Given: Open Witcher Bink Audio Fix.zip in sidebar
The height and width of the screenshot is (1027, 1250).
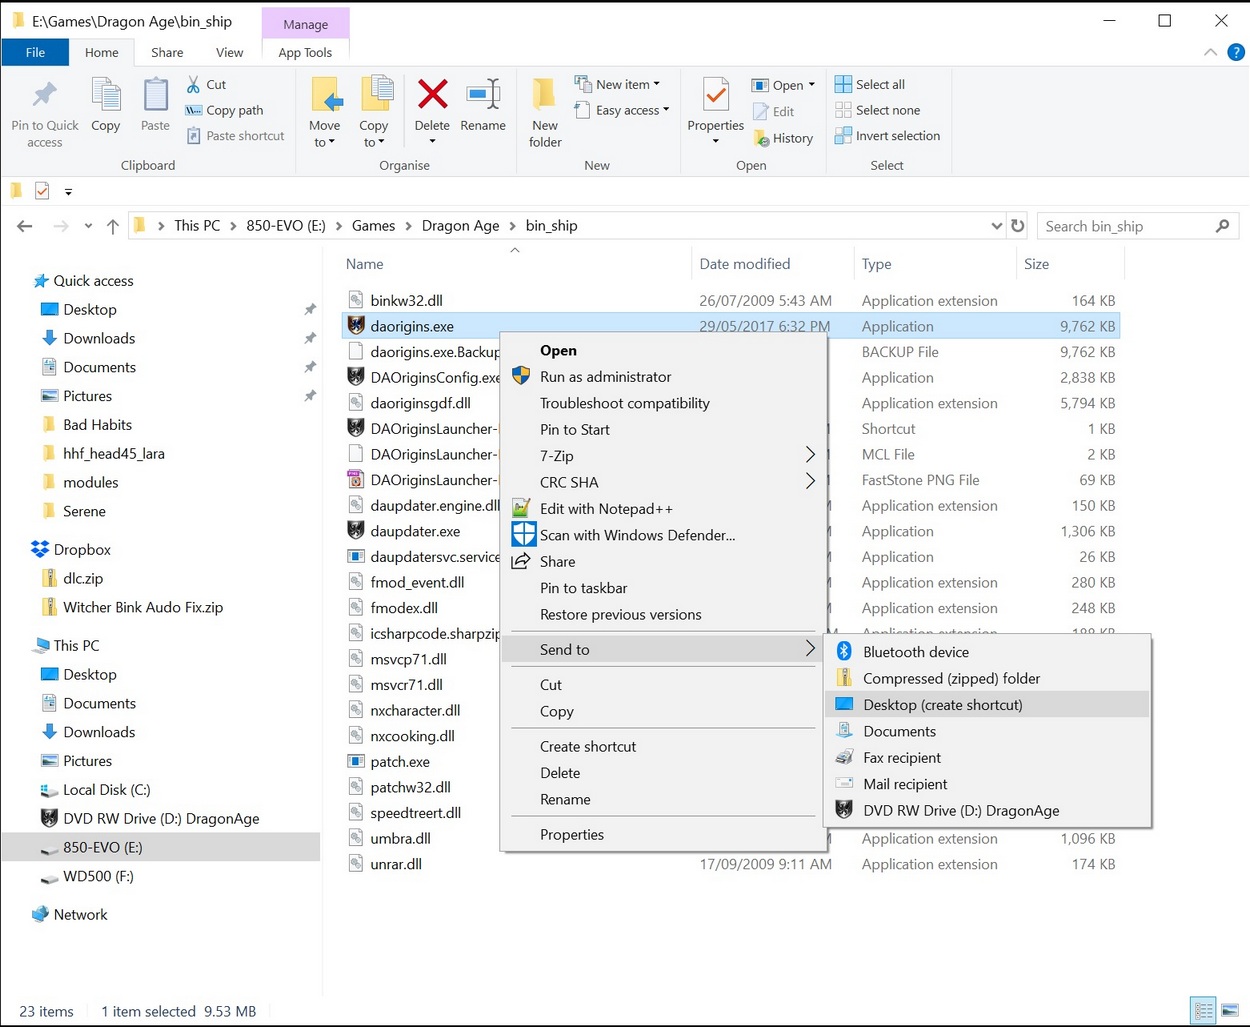Looking at the screenshot, I should pyautogui.click(x=143, y=607).
